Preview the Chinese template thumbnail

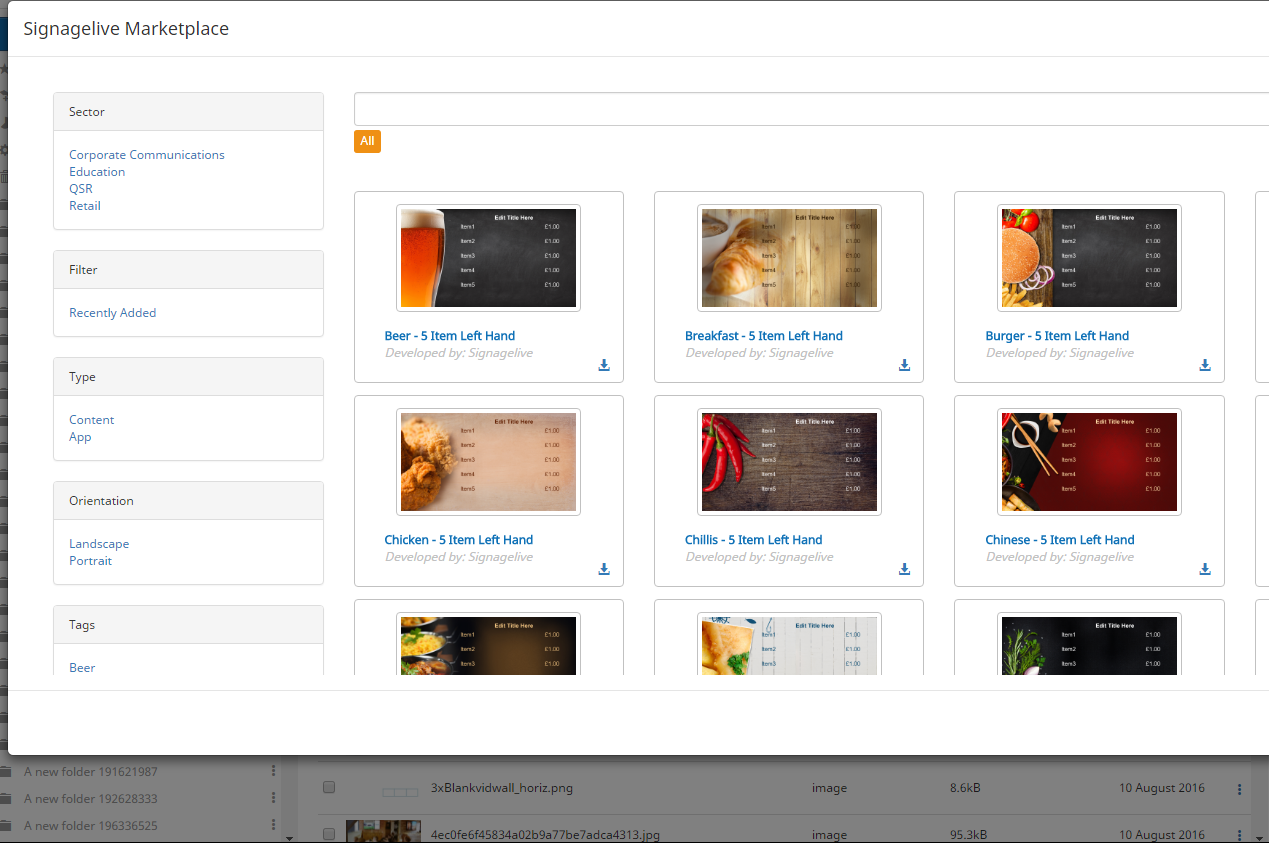(1090, 462)
